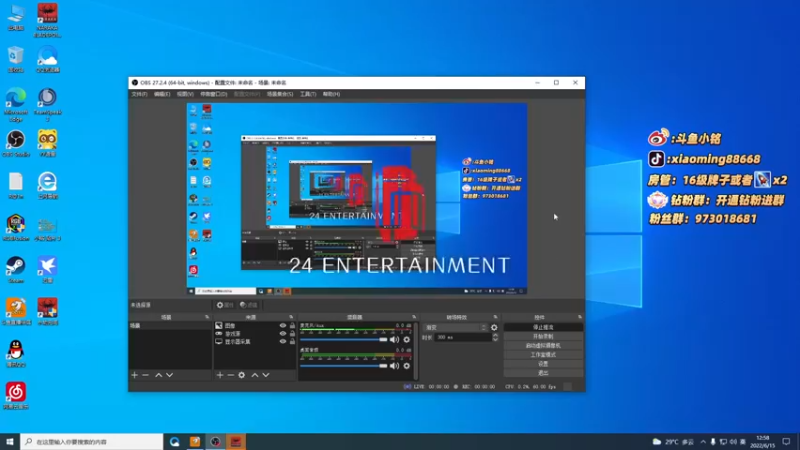The width and height of the screenshot is (800, 450).
Task: Adjust the desktop audio volume slider
Action: pos(344,366)
